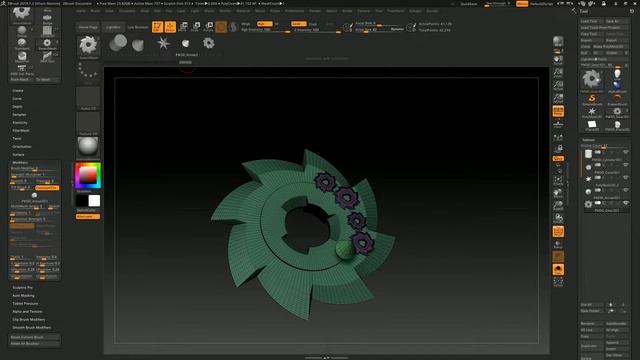The width and height of the screenshot is (640, 360).
Task: Select the EraserBrush tool in the Tool panel
Action: click(x=617, y=99)
